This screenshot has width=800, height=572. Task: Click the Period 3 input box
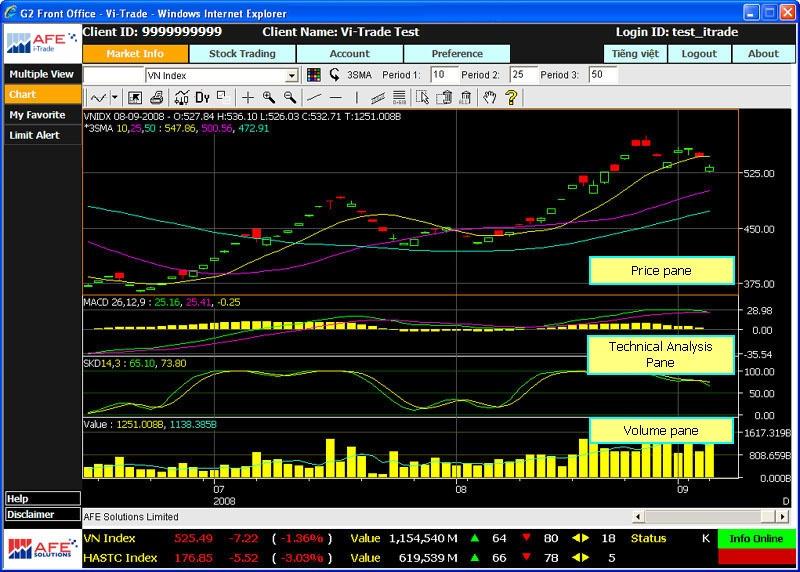point(601,74)
